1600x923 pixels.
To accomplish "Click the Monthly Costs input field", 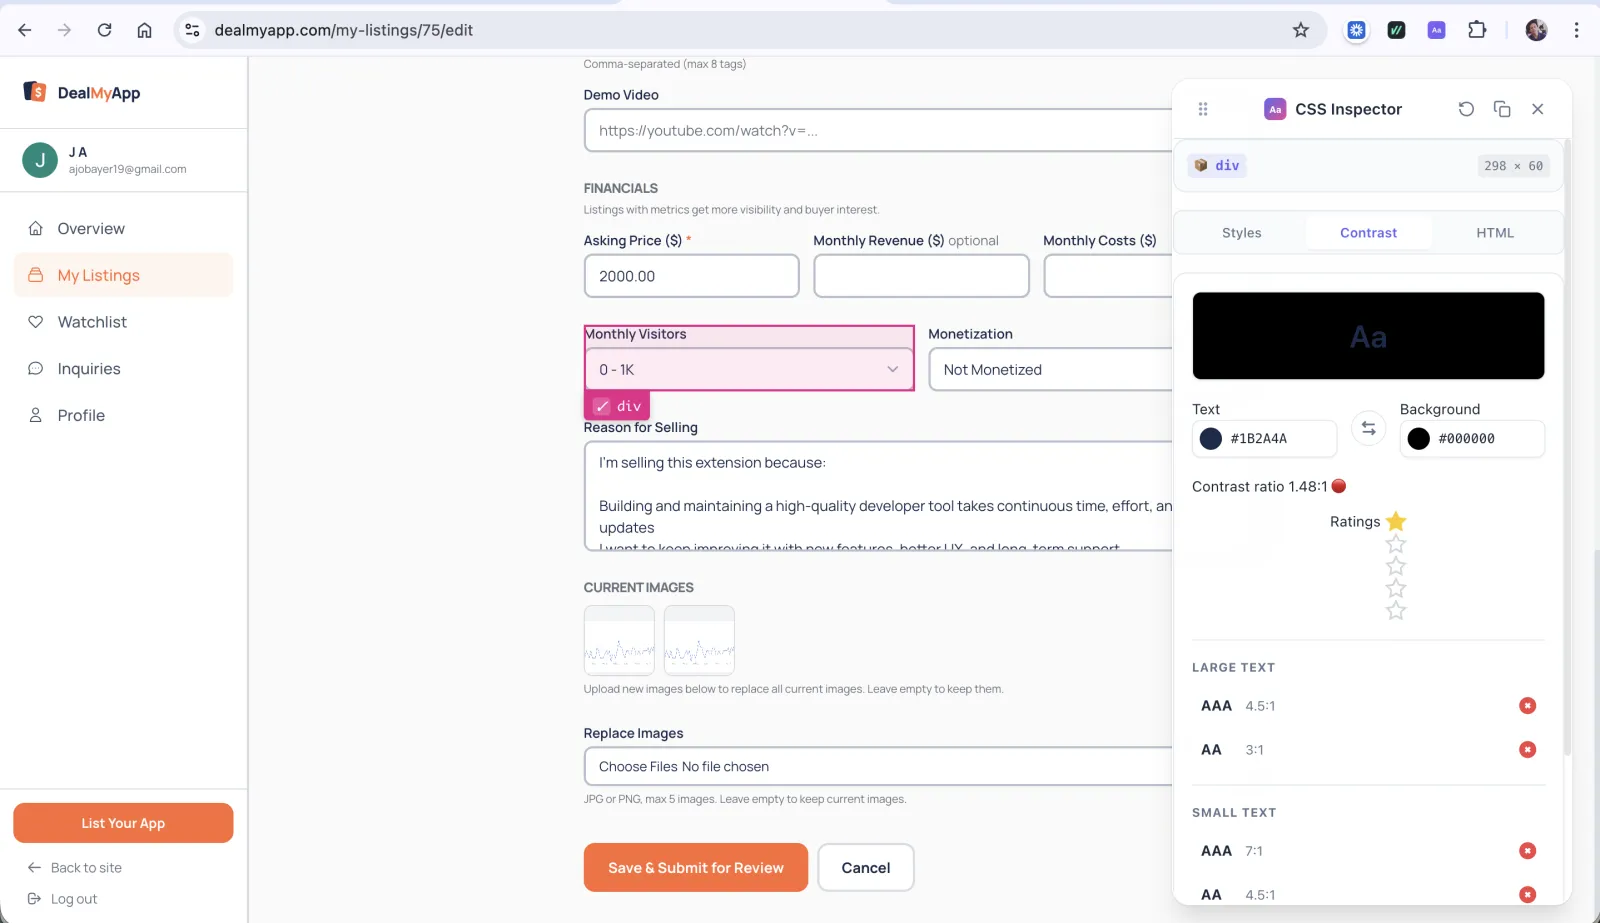I will [1108, 276].
